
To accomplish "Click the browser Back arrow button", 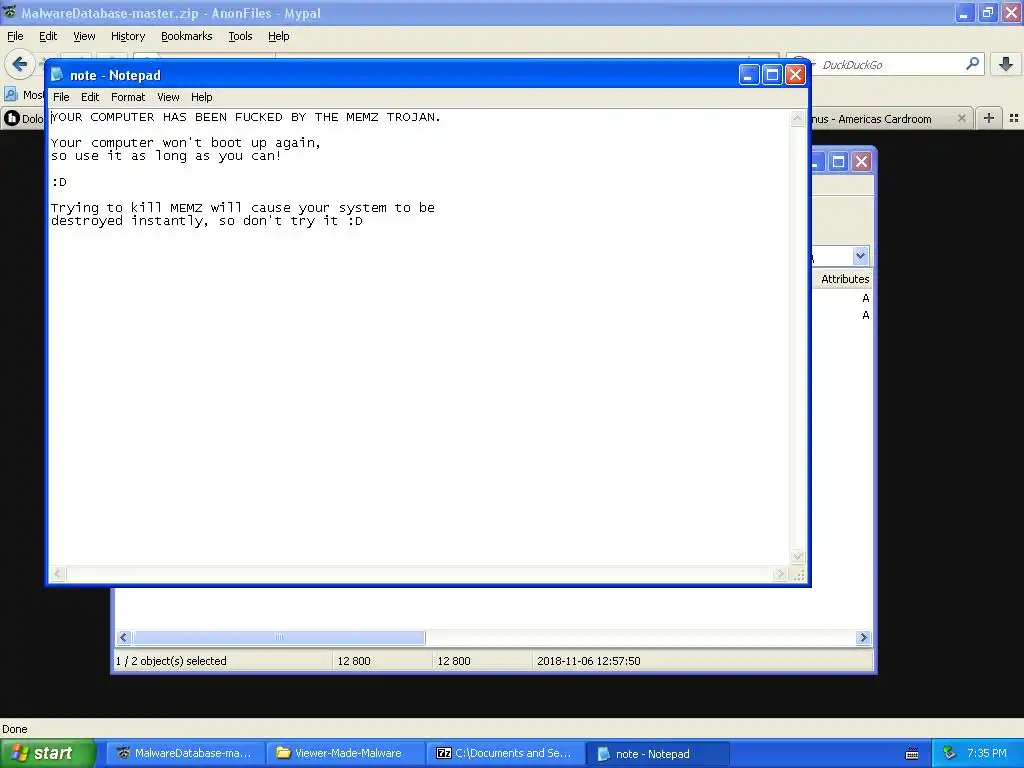I will (20, 64).
